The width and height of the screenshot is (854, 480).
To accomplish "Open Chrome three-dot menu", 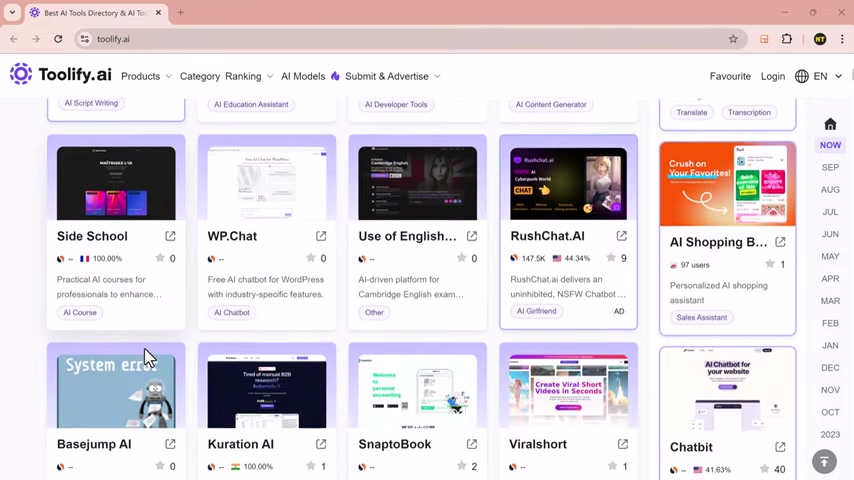I will click(842, 39).
